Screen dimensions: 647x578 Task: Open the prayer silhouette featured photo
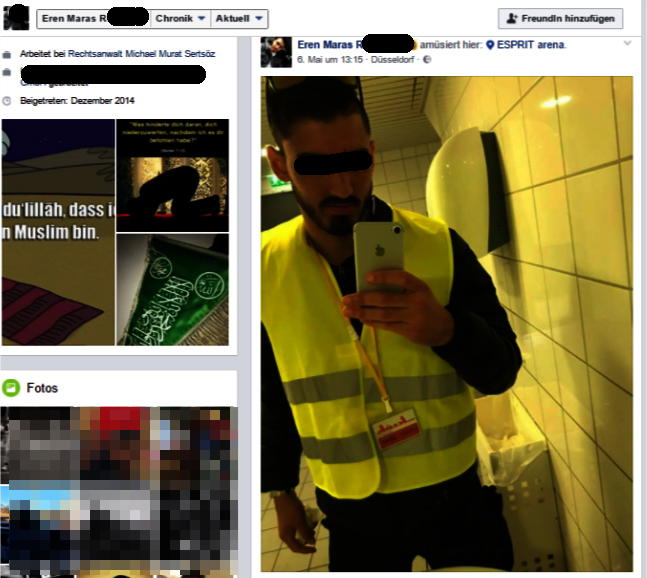click(x=172, y=175)
